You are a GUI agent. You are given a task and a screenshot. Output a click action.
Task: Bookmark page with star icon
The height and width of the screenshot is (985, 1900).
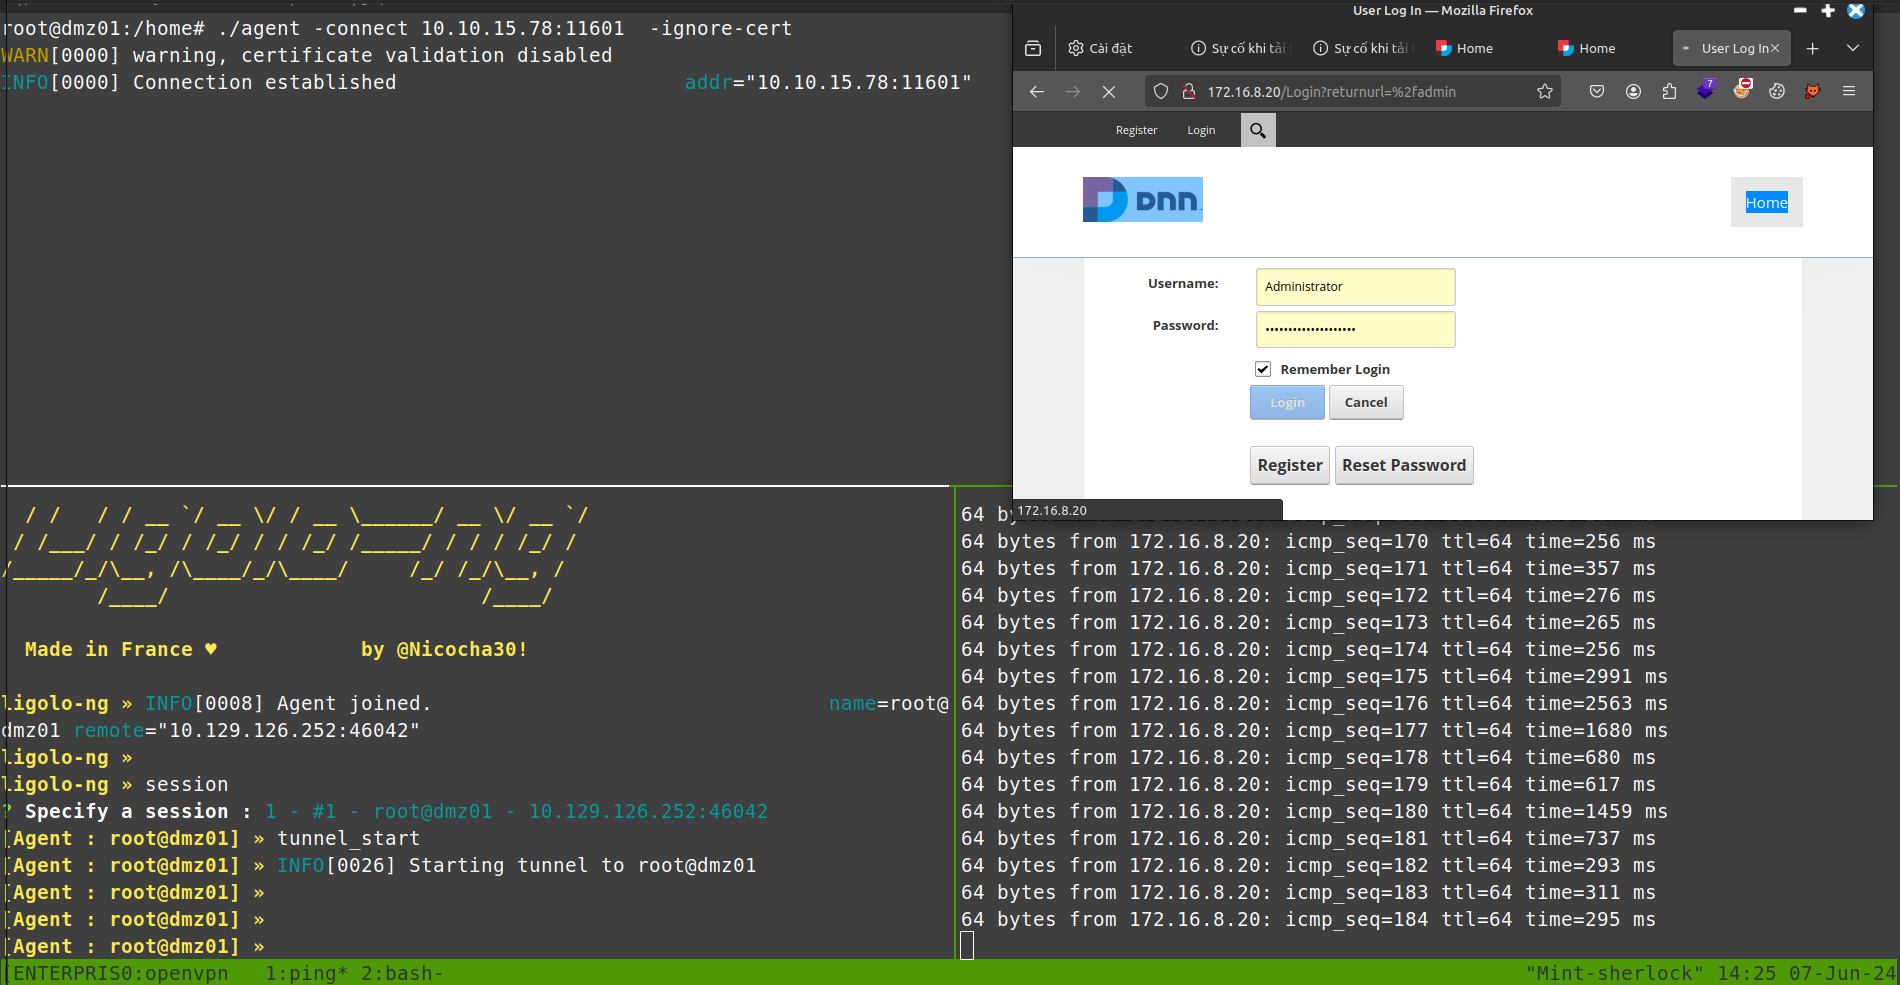click(1544, 92)
